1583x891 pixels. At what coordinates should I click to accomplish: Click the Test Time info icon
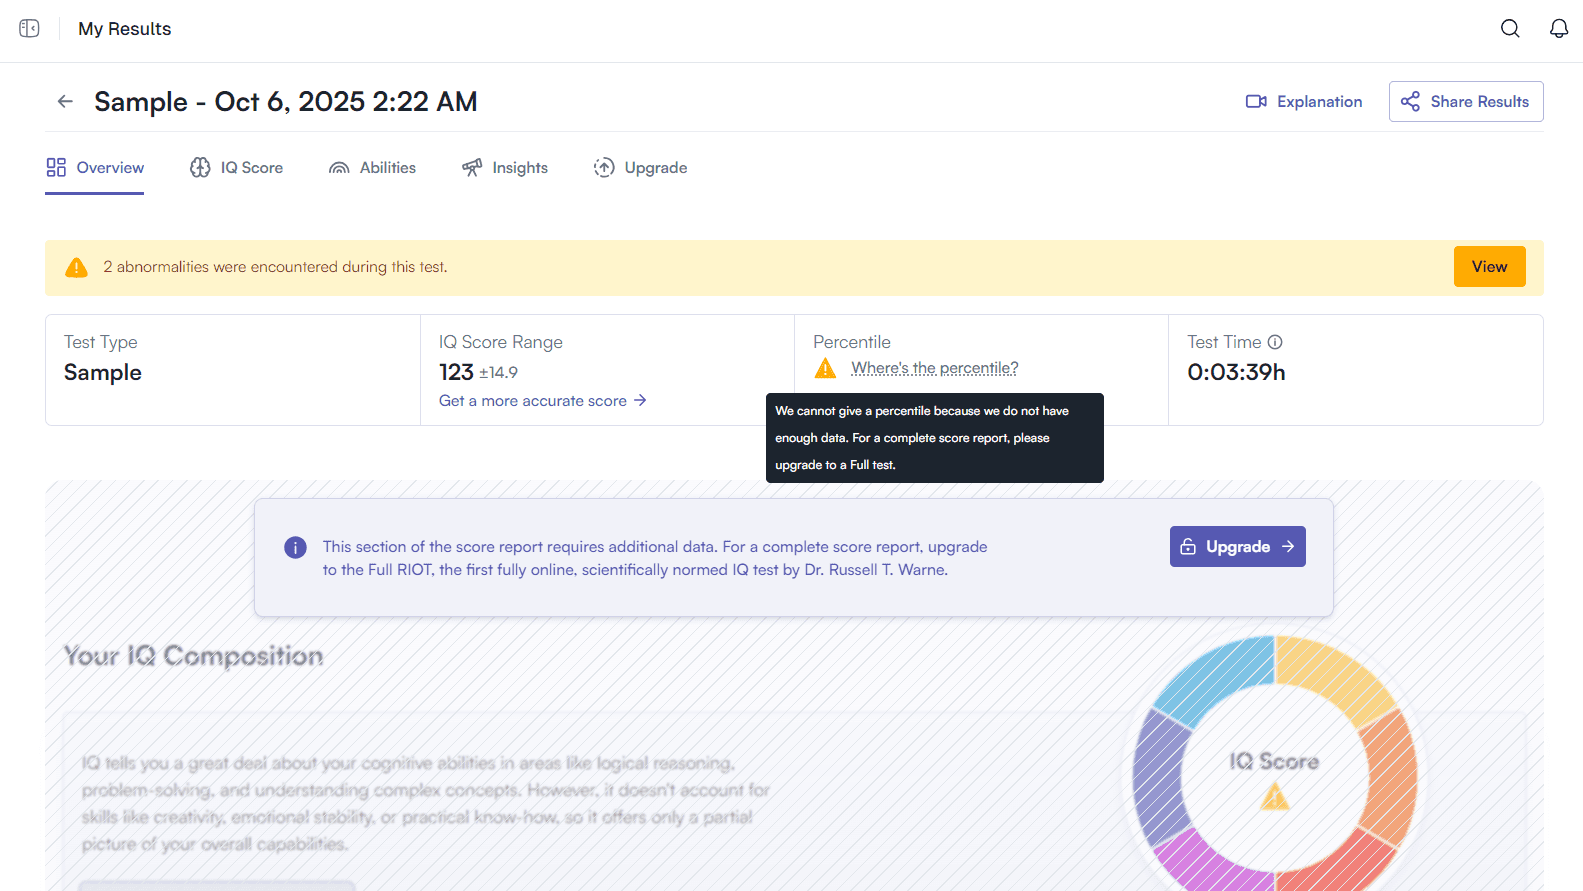1275,342
